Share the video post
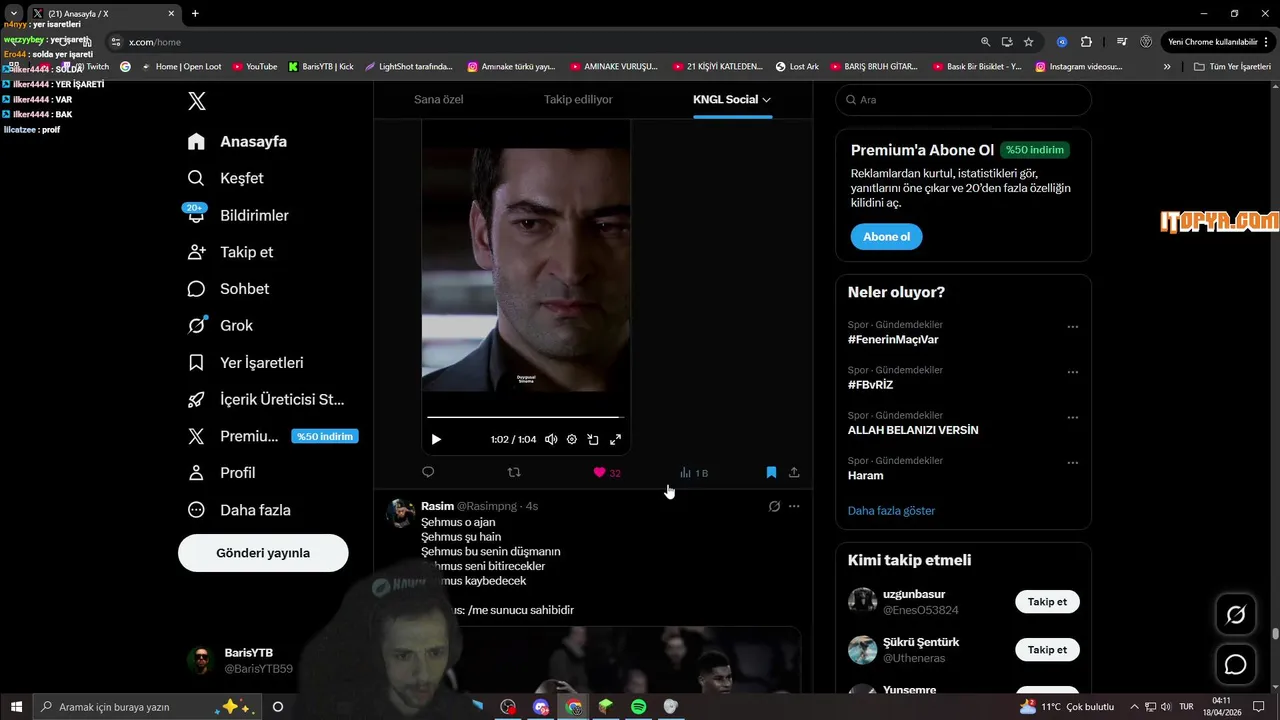The image size is (1280, 720). (x=794, y=472)
